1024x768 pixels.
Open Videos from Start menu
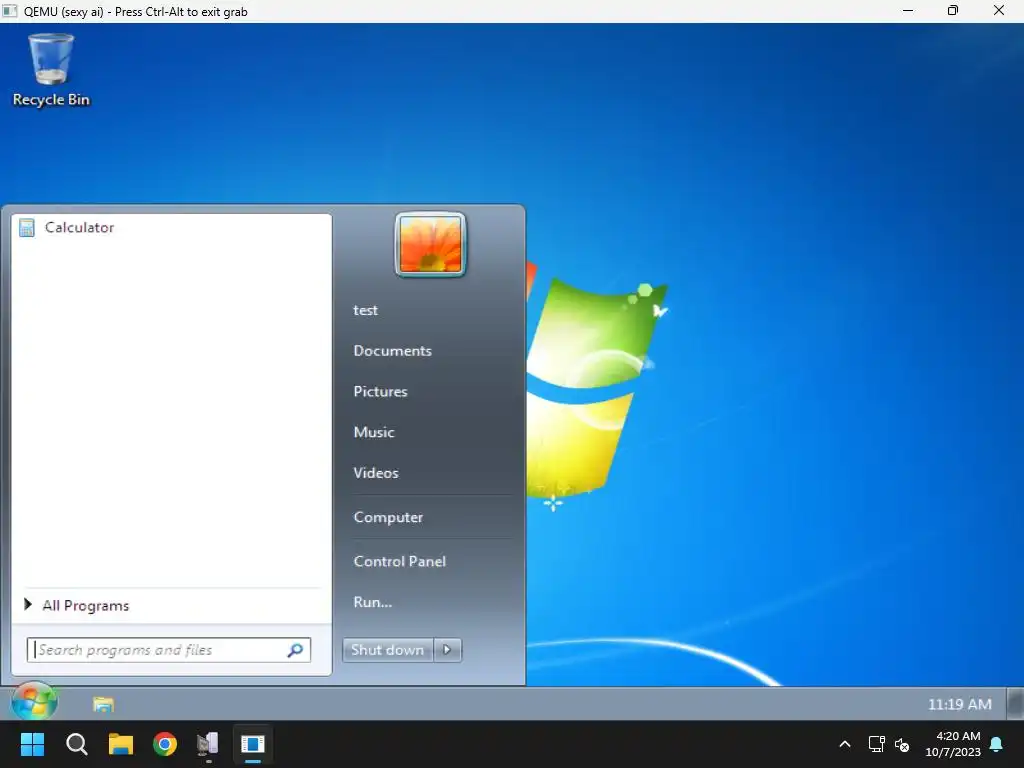point(376,473)
